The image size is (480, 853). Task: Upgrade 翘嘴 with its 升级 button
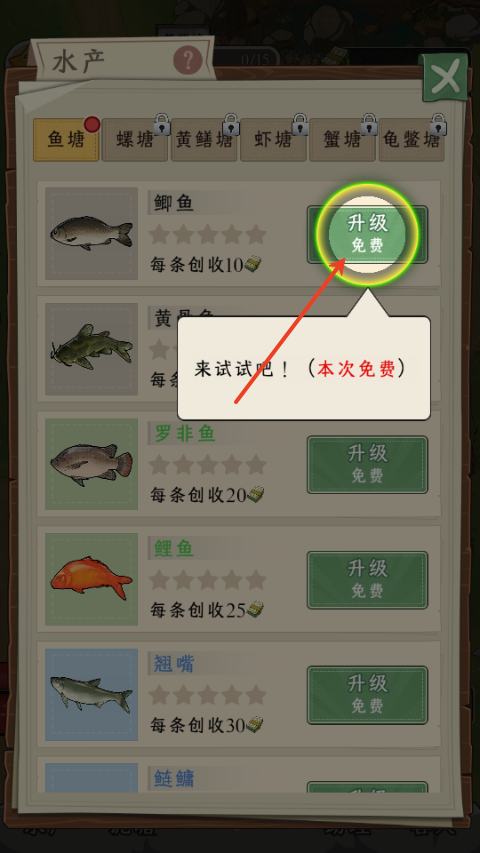click(x=367, y=695)
